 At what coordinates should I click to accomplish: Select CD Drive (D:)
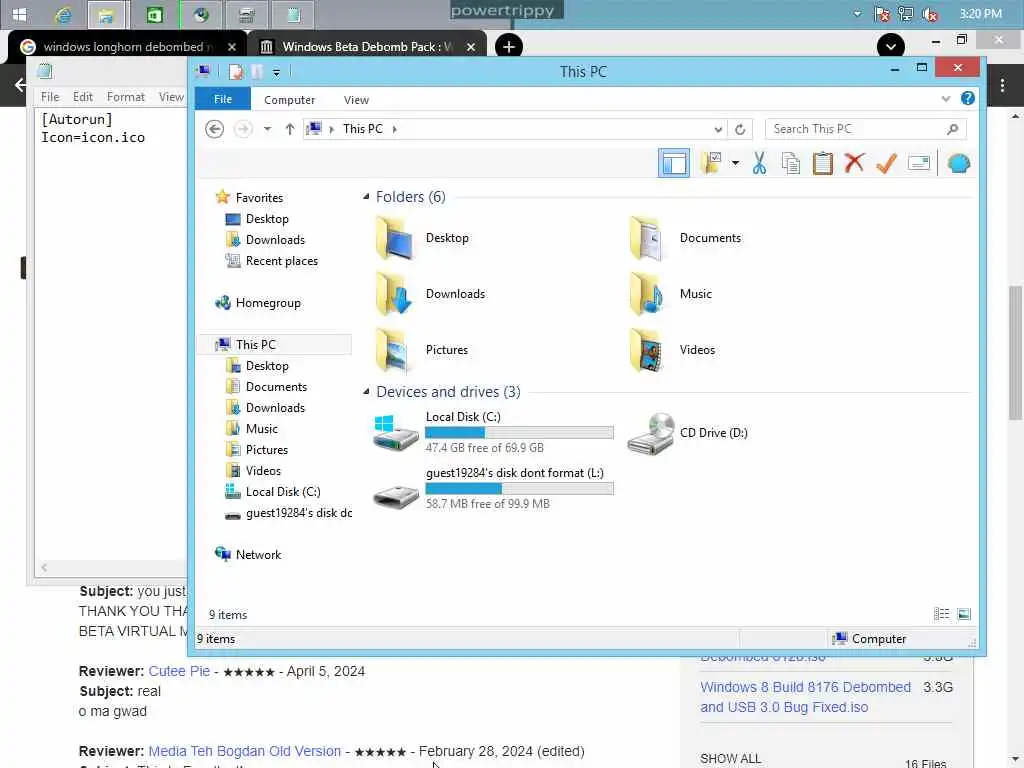click(687, 432)
